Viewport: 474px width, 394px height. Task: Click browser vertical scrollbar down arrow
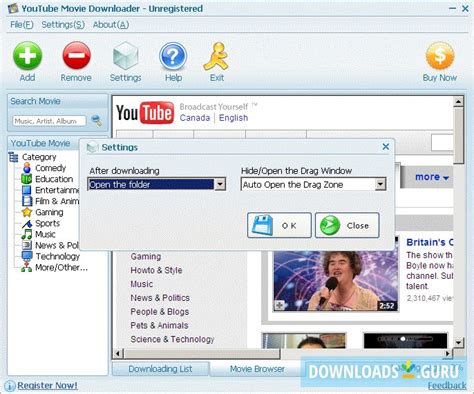pos(459,342)
